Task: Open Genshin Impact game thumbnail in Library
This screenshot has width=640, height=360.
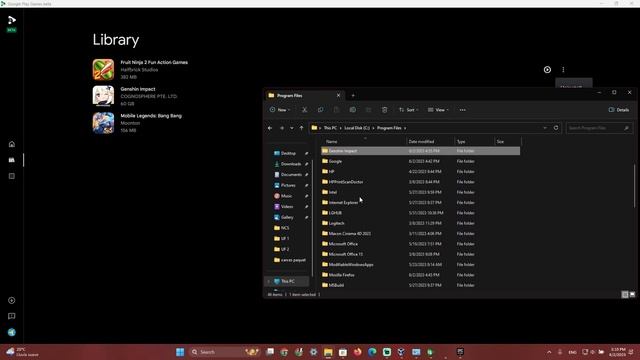Action: click(x=103, y=96)
